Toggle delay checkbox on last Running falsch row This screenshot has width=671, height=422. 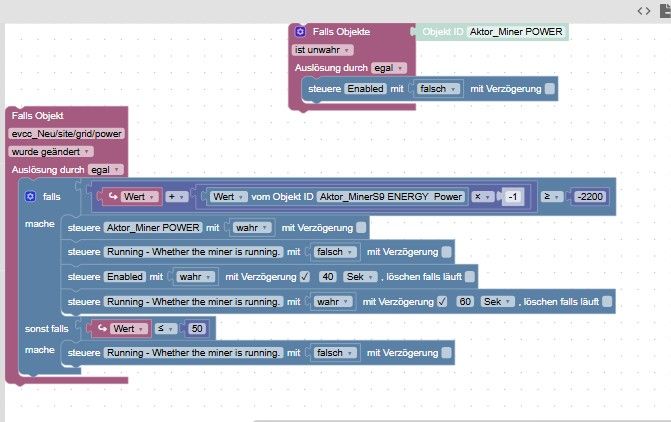446,353
